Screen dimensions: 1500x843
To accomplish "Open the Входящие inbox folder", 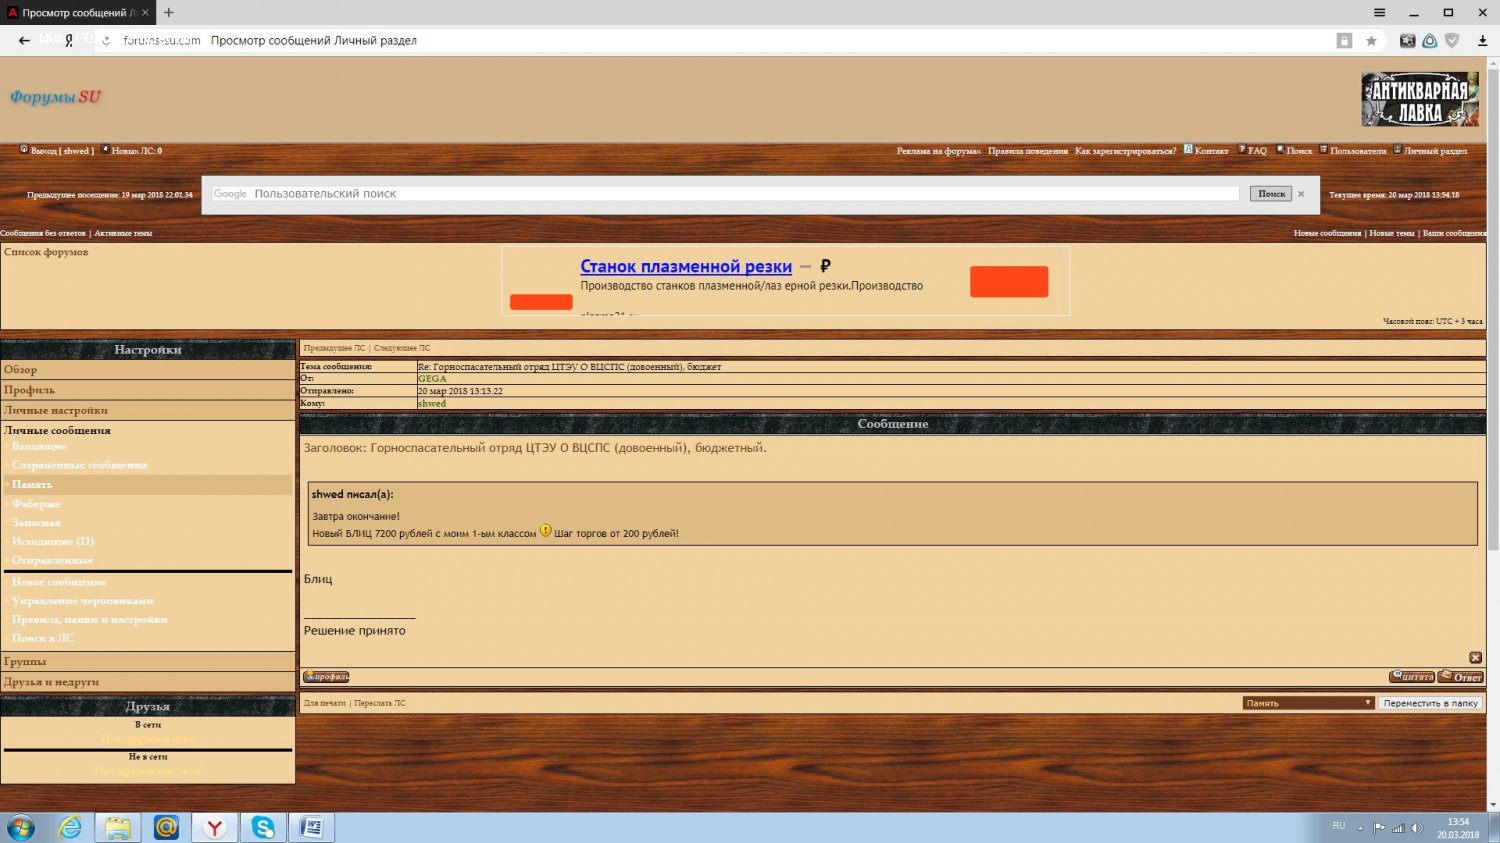I will click(x=39, y=446).
